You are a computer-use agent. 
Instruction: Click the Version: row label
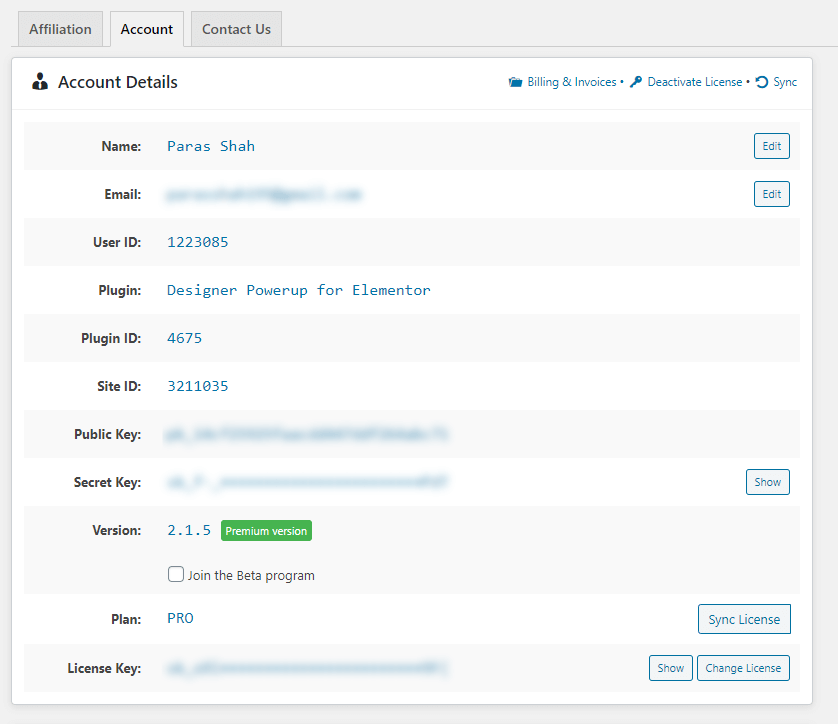[117, 531]
